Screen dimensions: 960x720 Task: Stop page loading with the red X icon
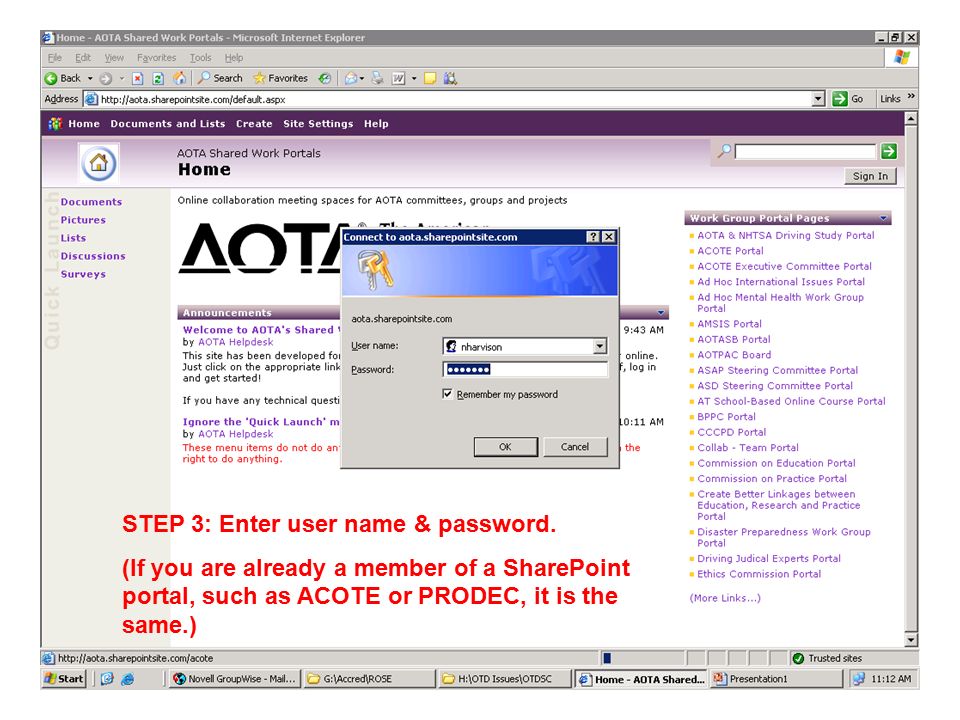[x=138, y=78]
